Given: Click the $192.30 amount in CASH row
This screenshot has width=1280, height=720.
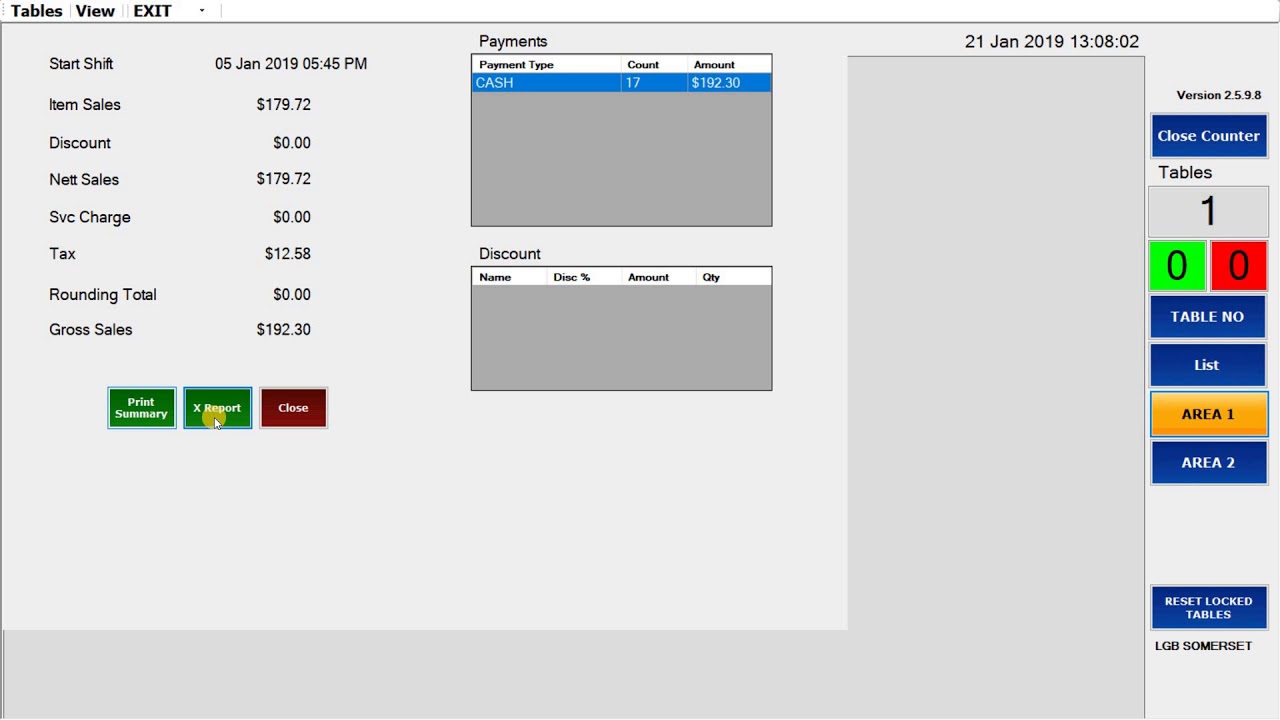Looking at the screenshot, I should tap(716, 83).
